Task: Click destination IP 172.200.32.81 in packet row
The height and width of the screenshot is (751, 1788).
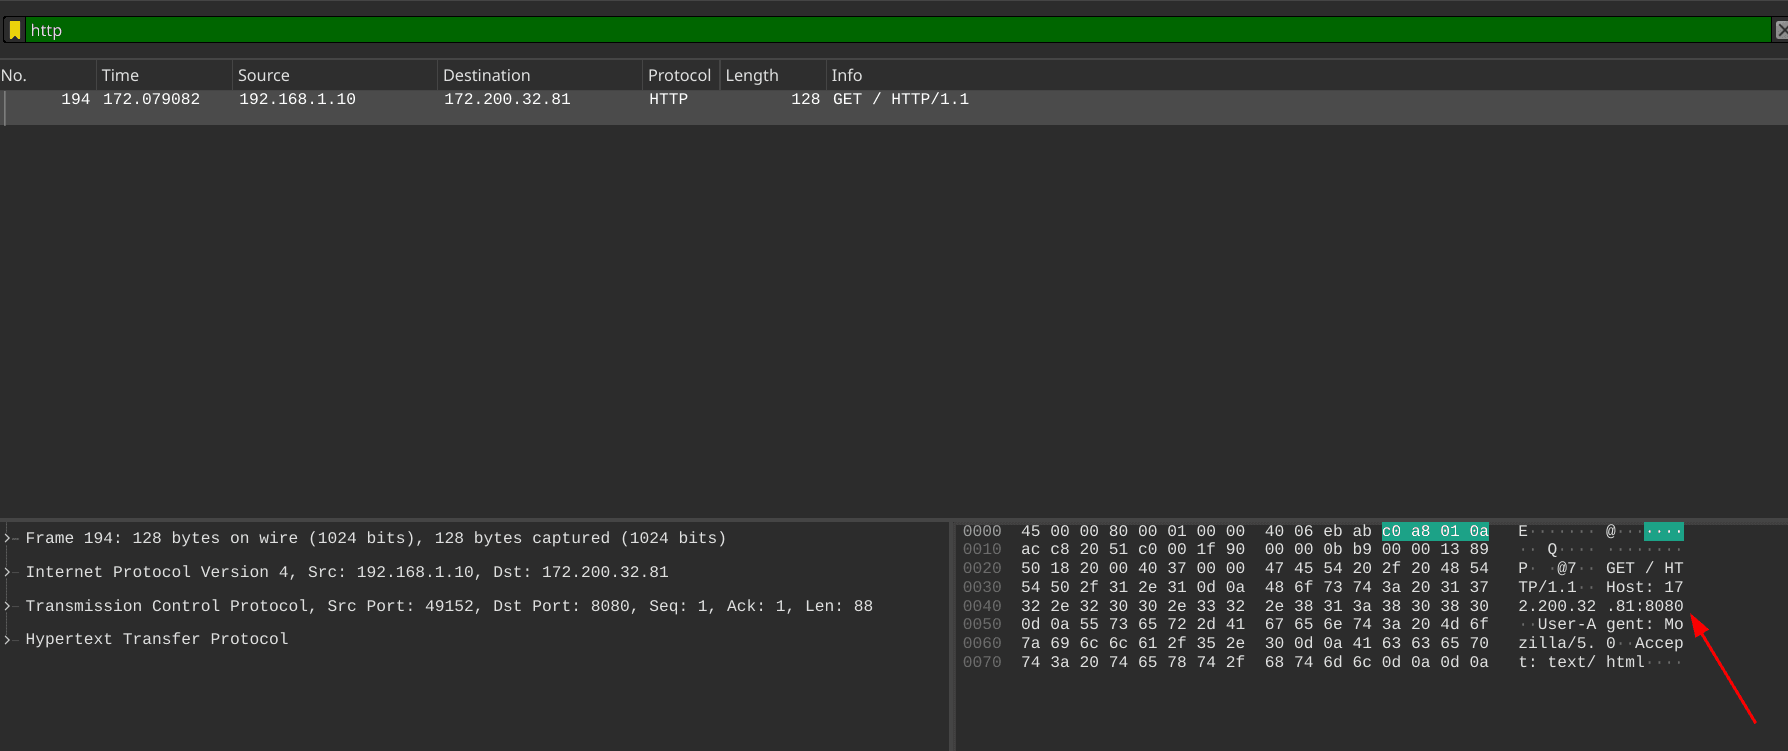Action: tap(507, 99)
